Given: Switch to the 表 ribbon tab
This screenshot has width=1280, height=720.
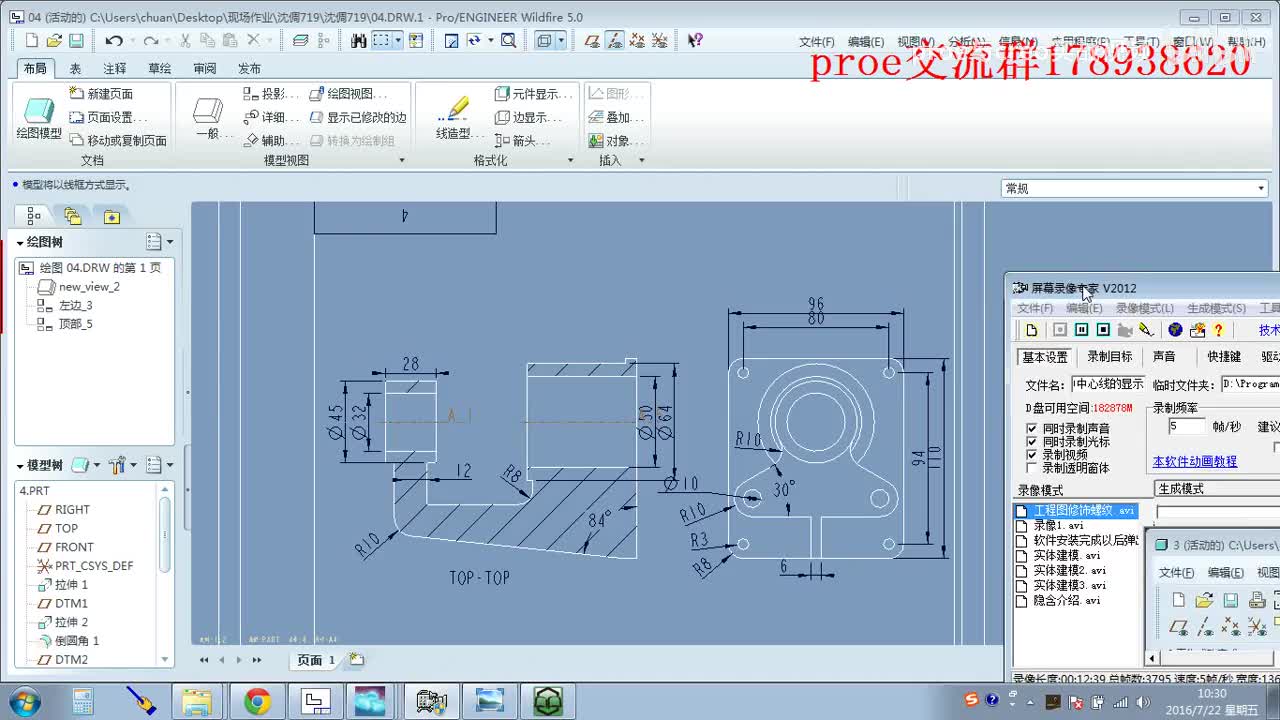Looking at the screenshot, I should (75, 68).
